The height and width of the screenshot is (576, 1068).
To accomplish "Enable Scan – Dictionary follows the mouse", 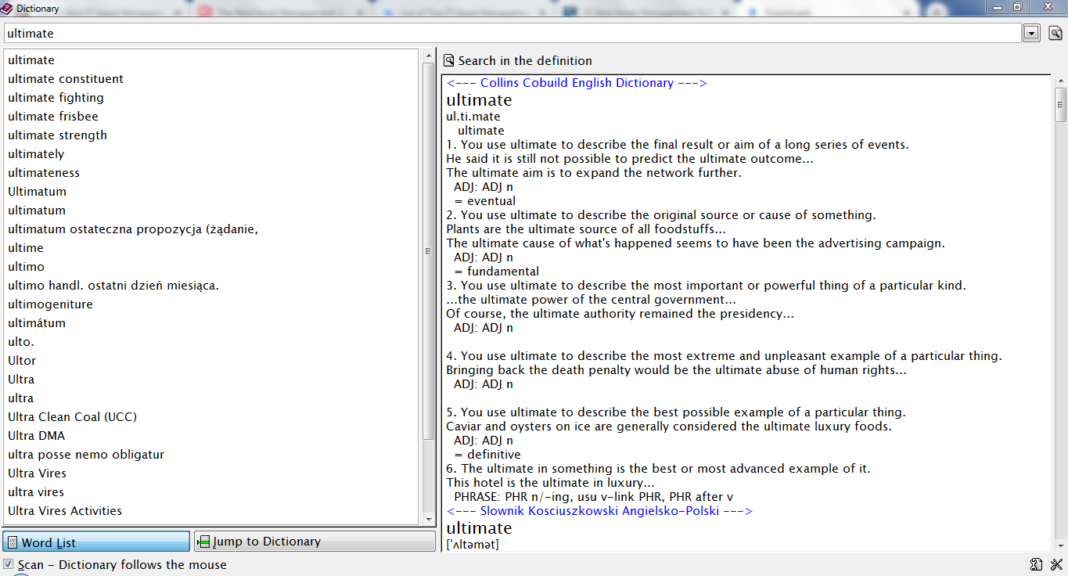I will pos(8,564).
